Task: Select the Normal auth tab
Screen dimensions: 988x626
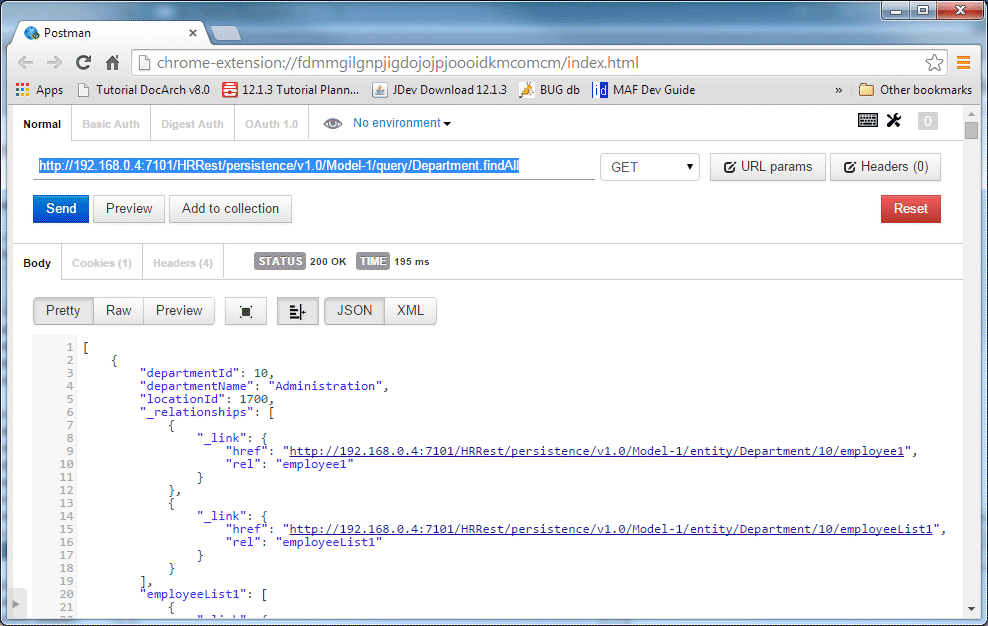Action: pos(42,124)
